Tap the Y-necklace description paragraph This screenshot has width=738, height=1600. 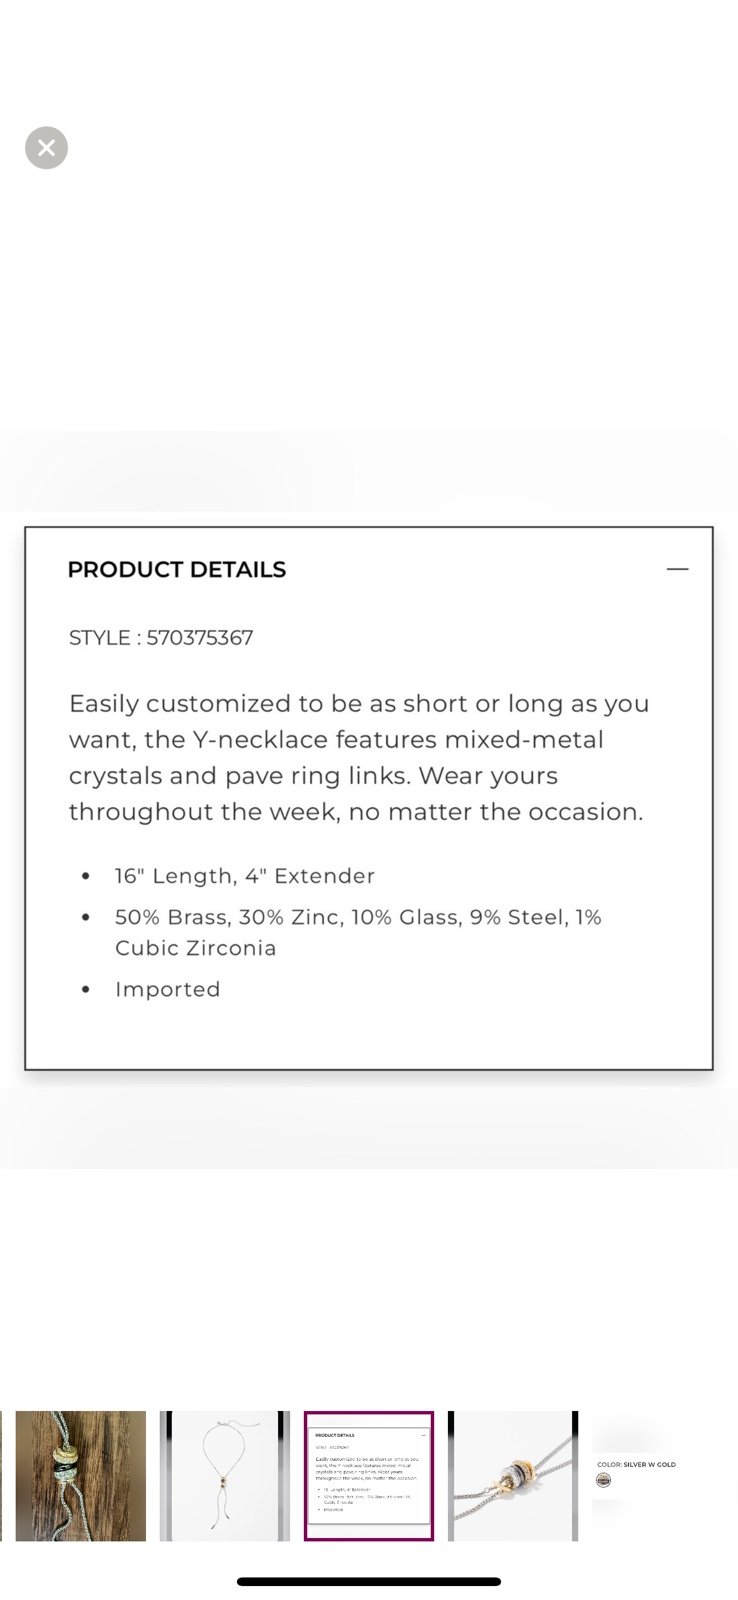coord(359,757)
